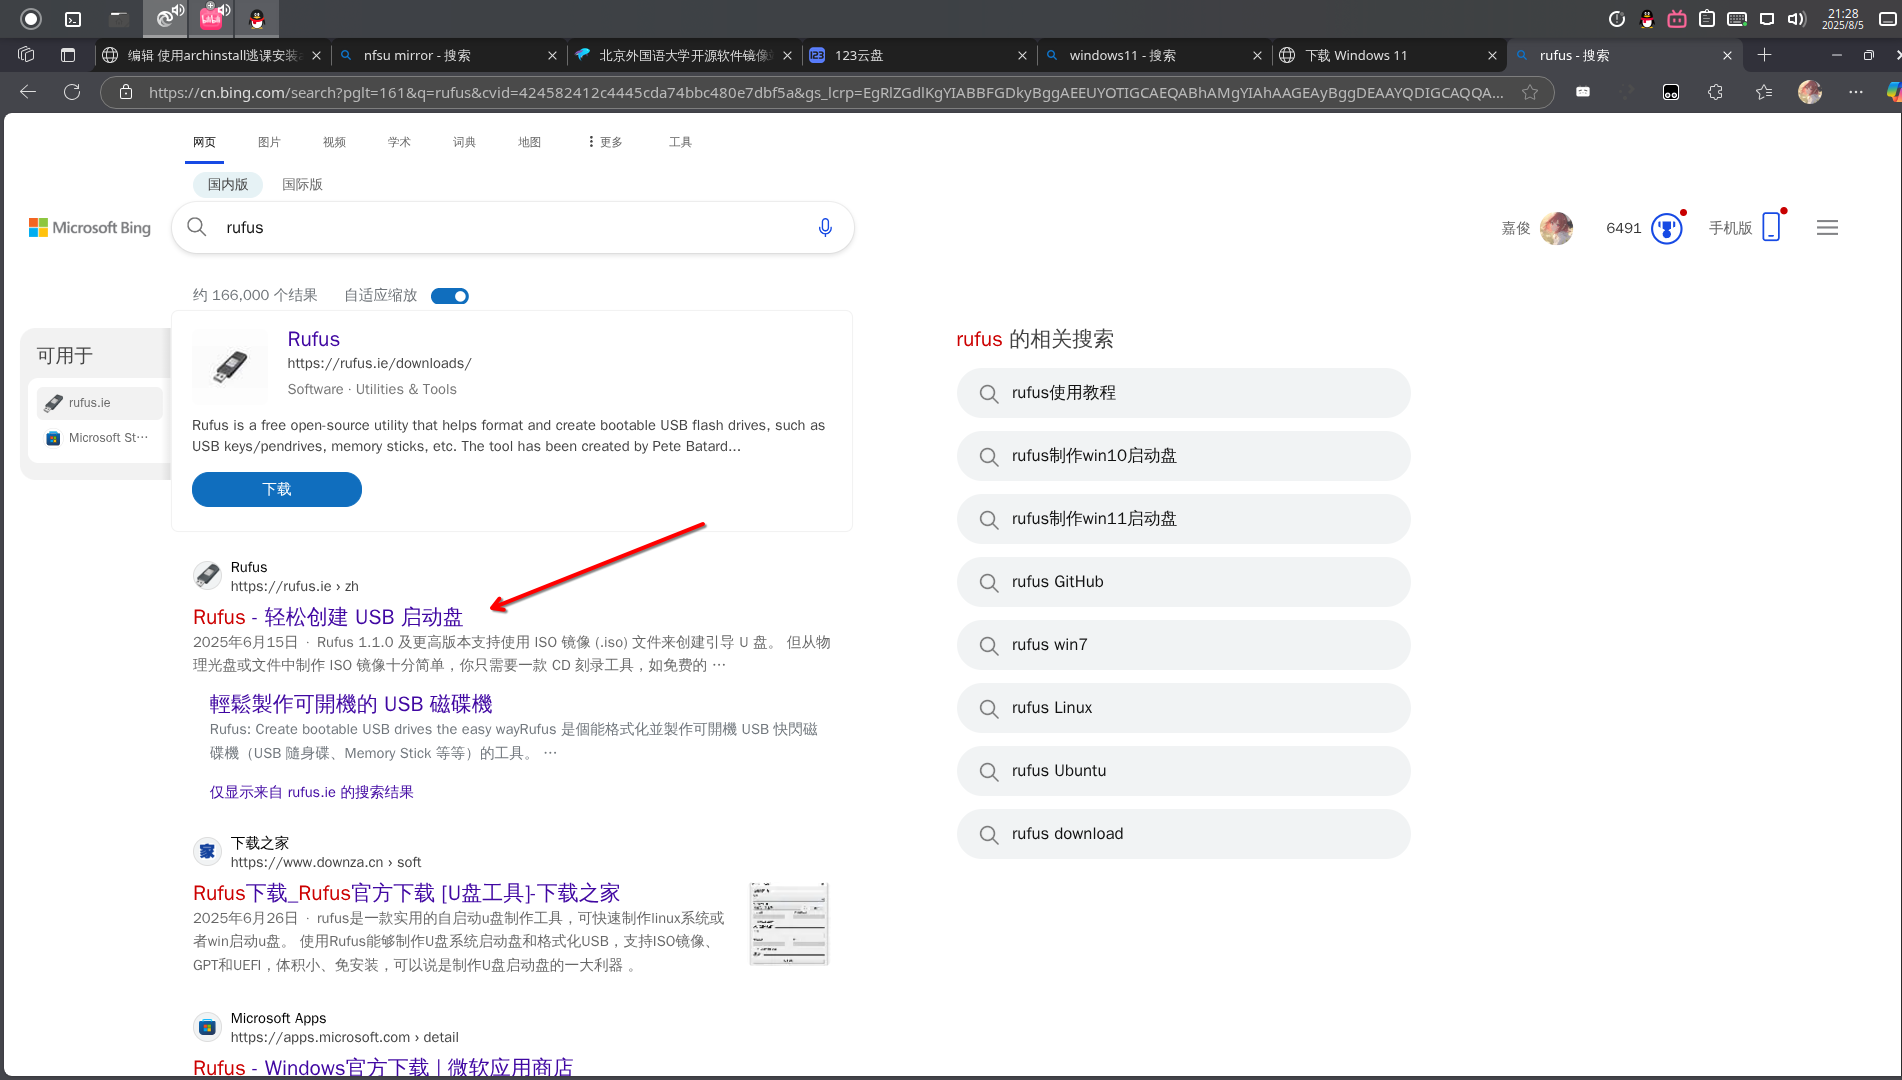This screenshot has width=1902, height=1080.
Task: Click the Bing search magnifier icon
Action: click(198, 227)
